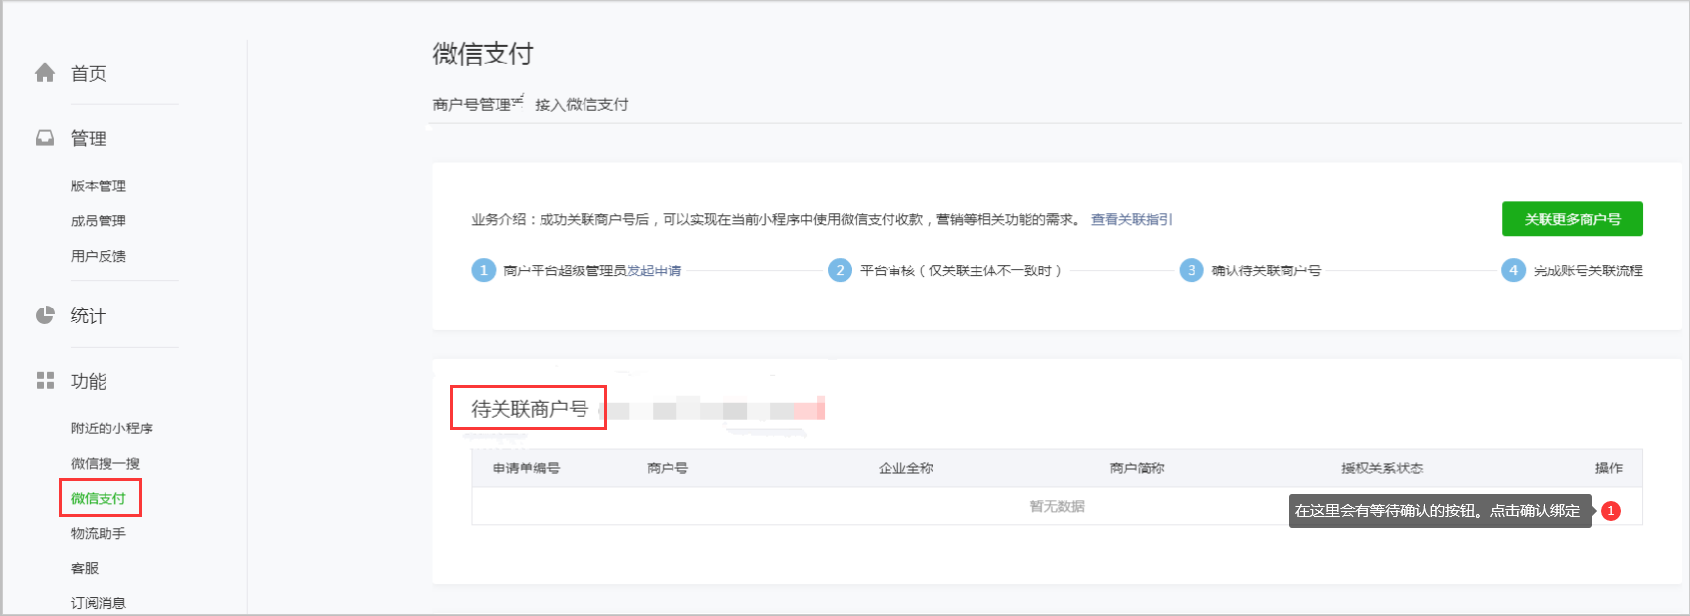Click the pie chart icon beside 统计
The height and width of the screenshot is (616, 1690).
(x=45, y=315)
